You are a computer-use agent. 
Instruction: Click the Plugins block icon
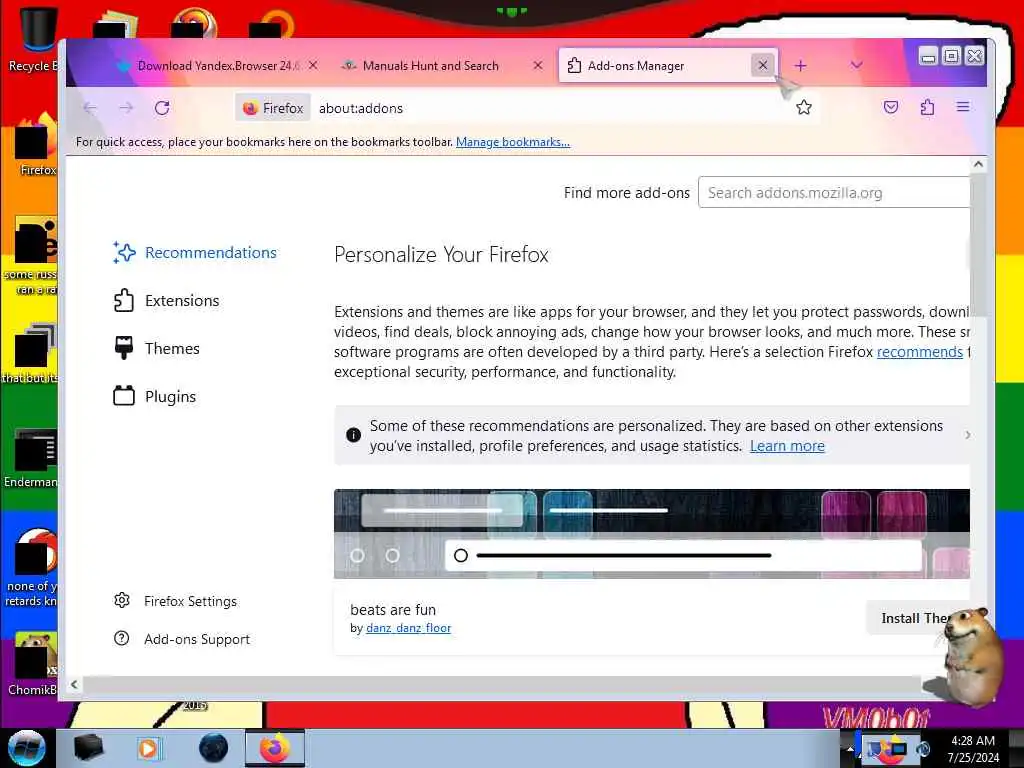(x=123, y=396)
